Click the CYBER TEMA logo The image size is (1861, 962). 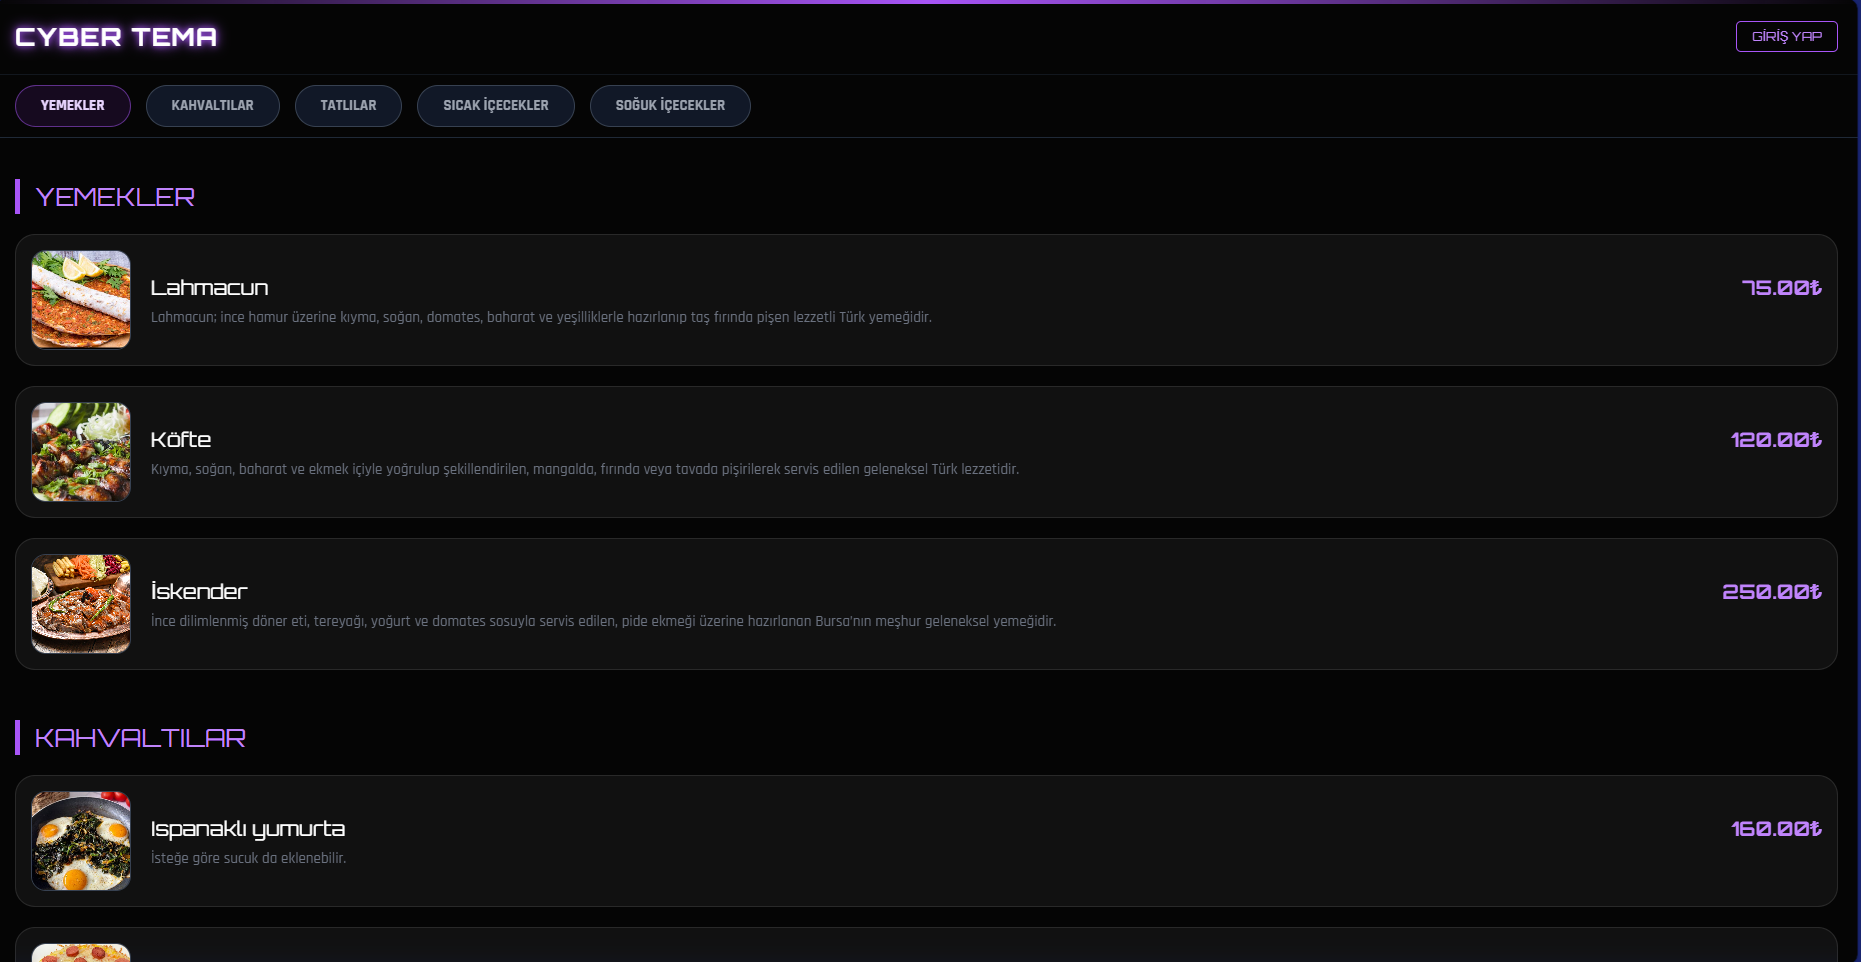(x=116, y=37)
